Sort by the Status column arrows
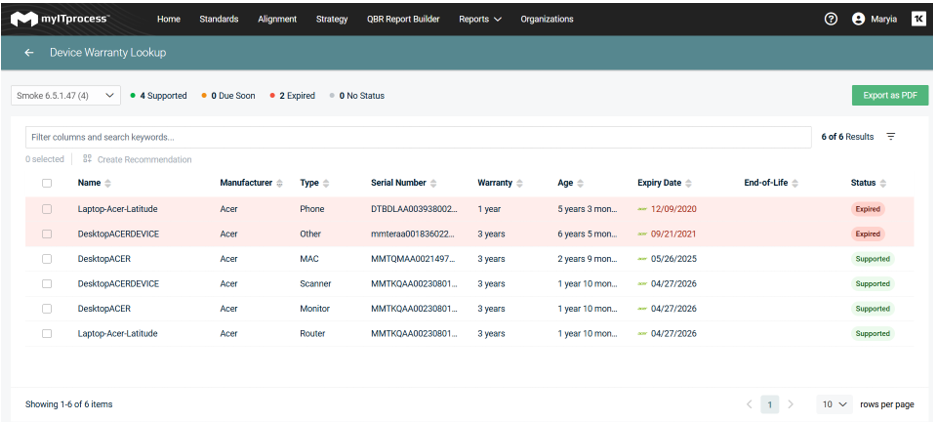 (x=883, y=183)
